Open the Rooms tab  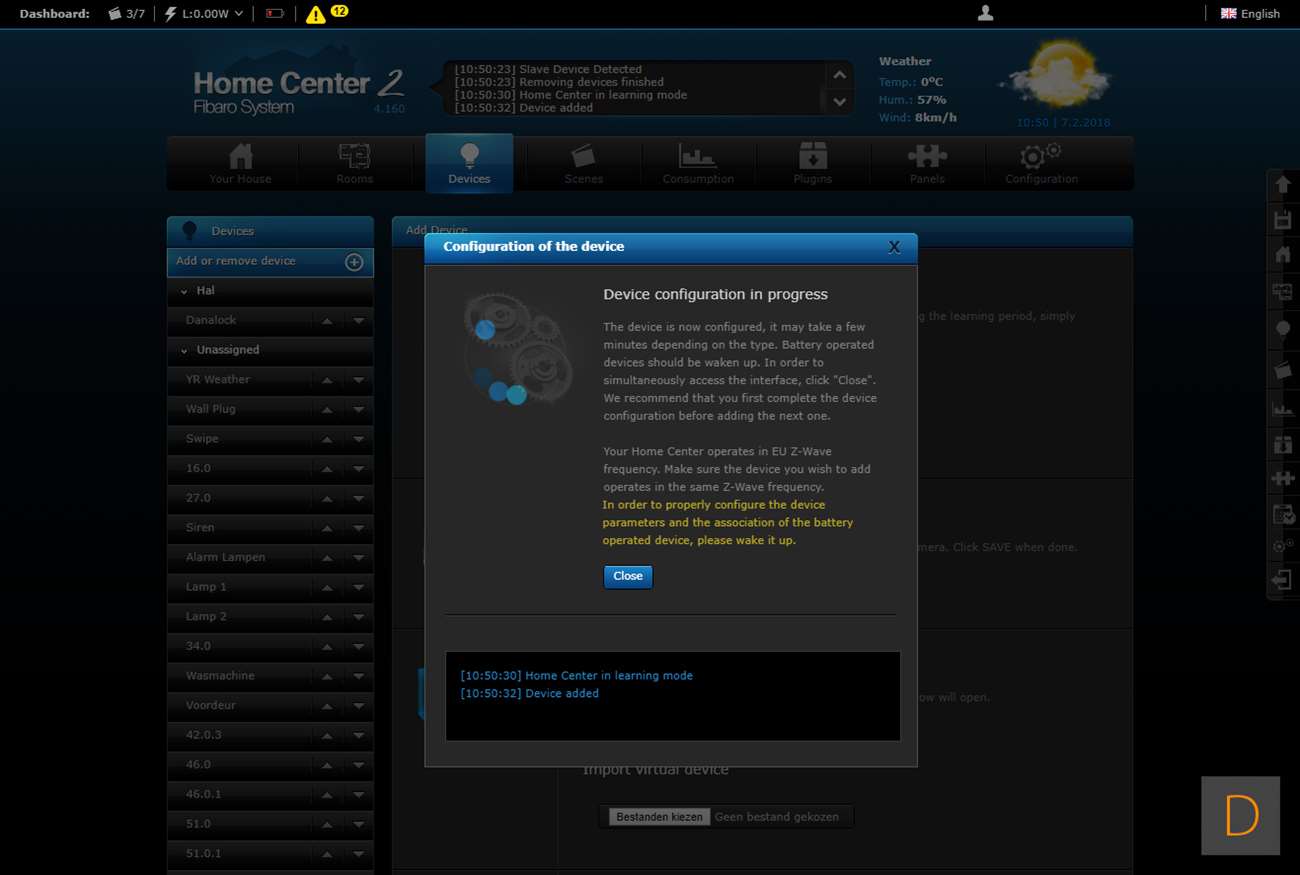354,163
